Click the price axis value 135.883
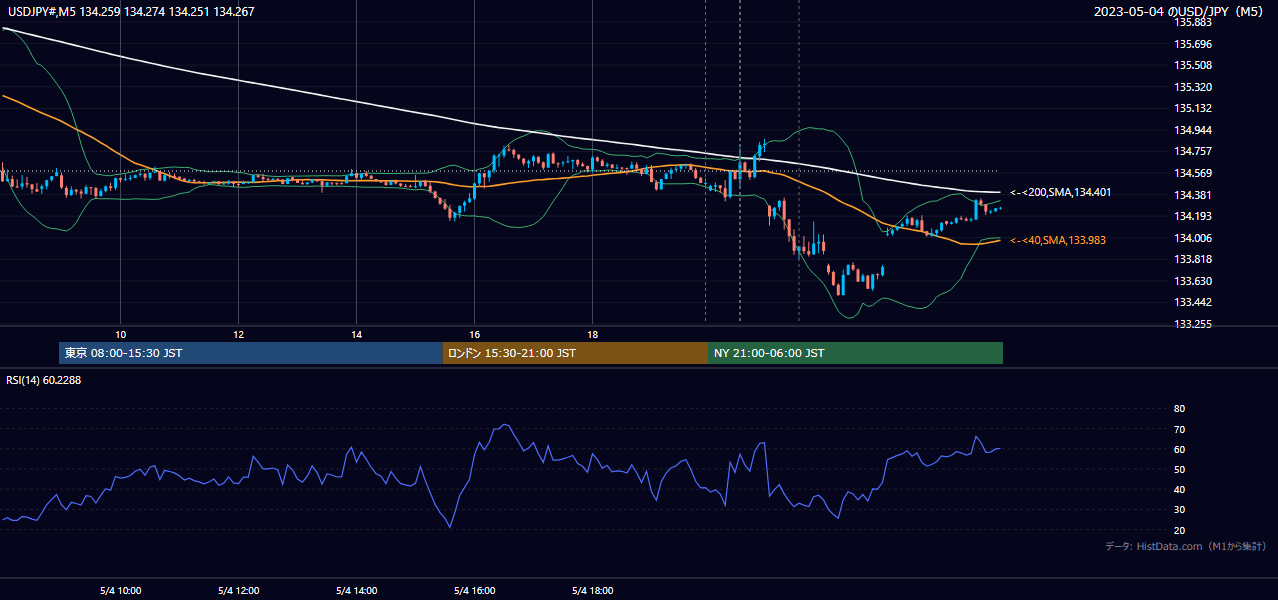 (1193, 22)
